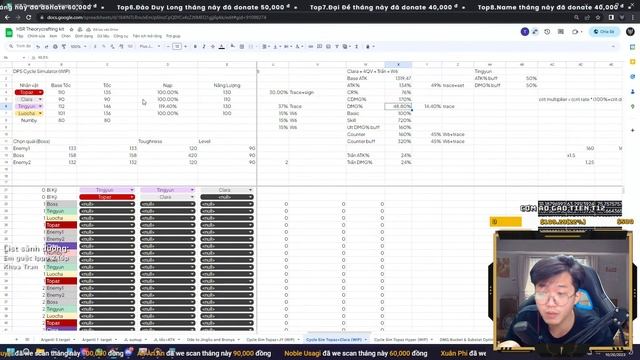Open the Meet camera icon
The height and width of the screenshot is (360, 640).
[576, 31]
